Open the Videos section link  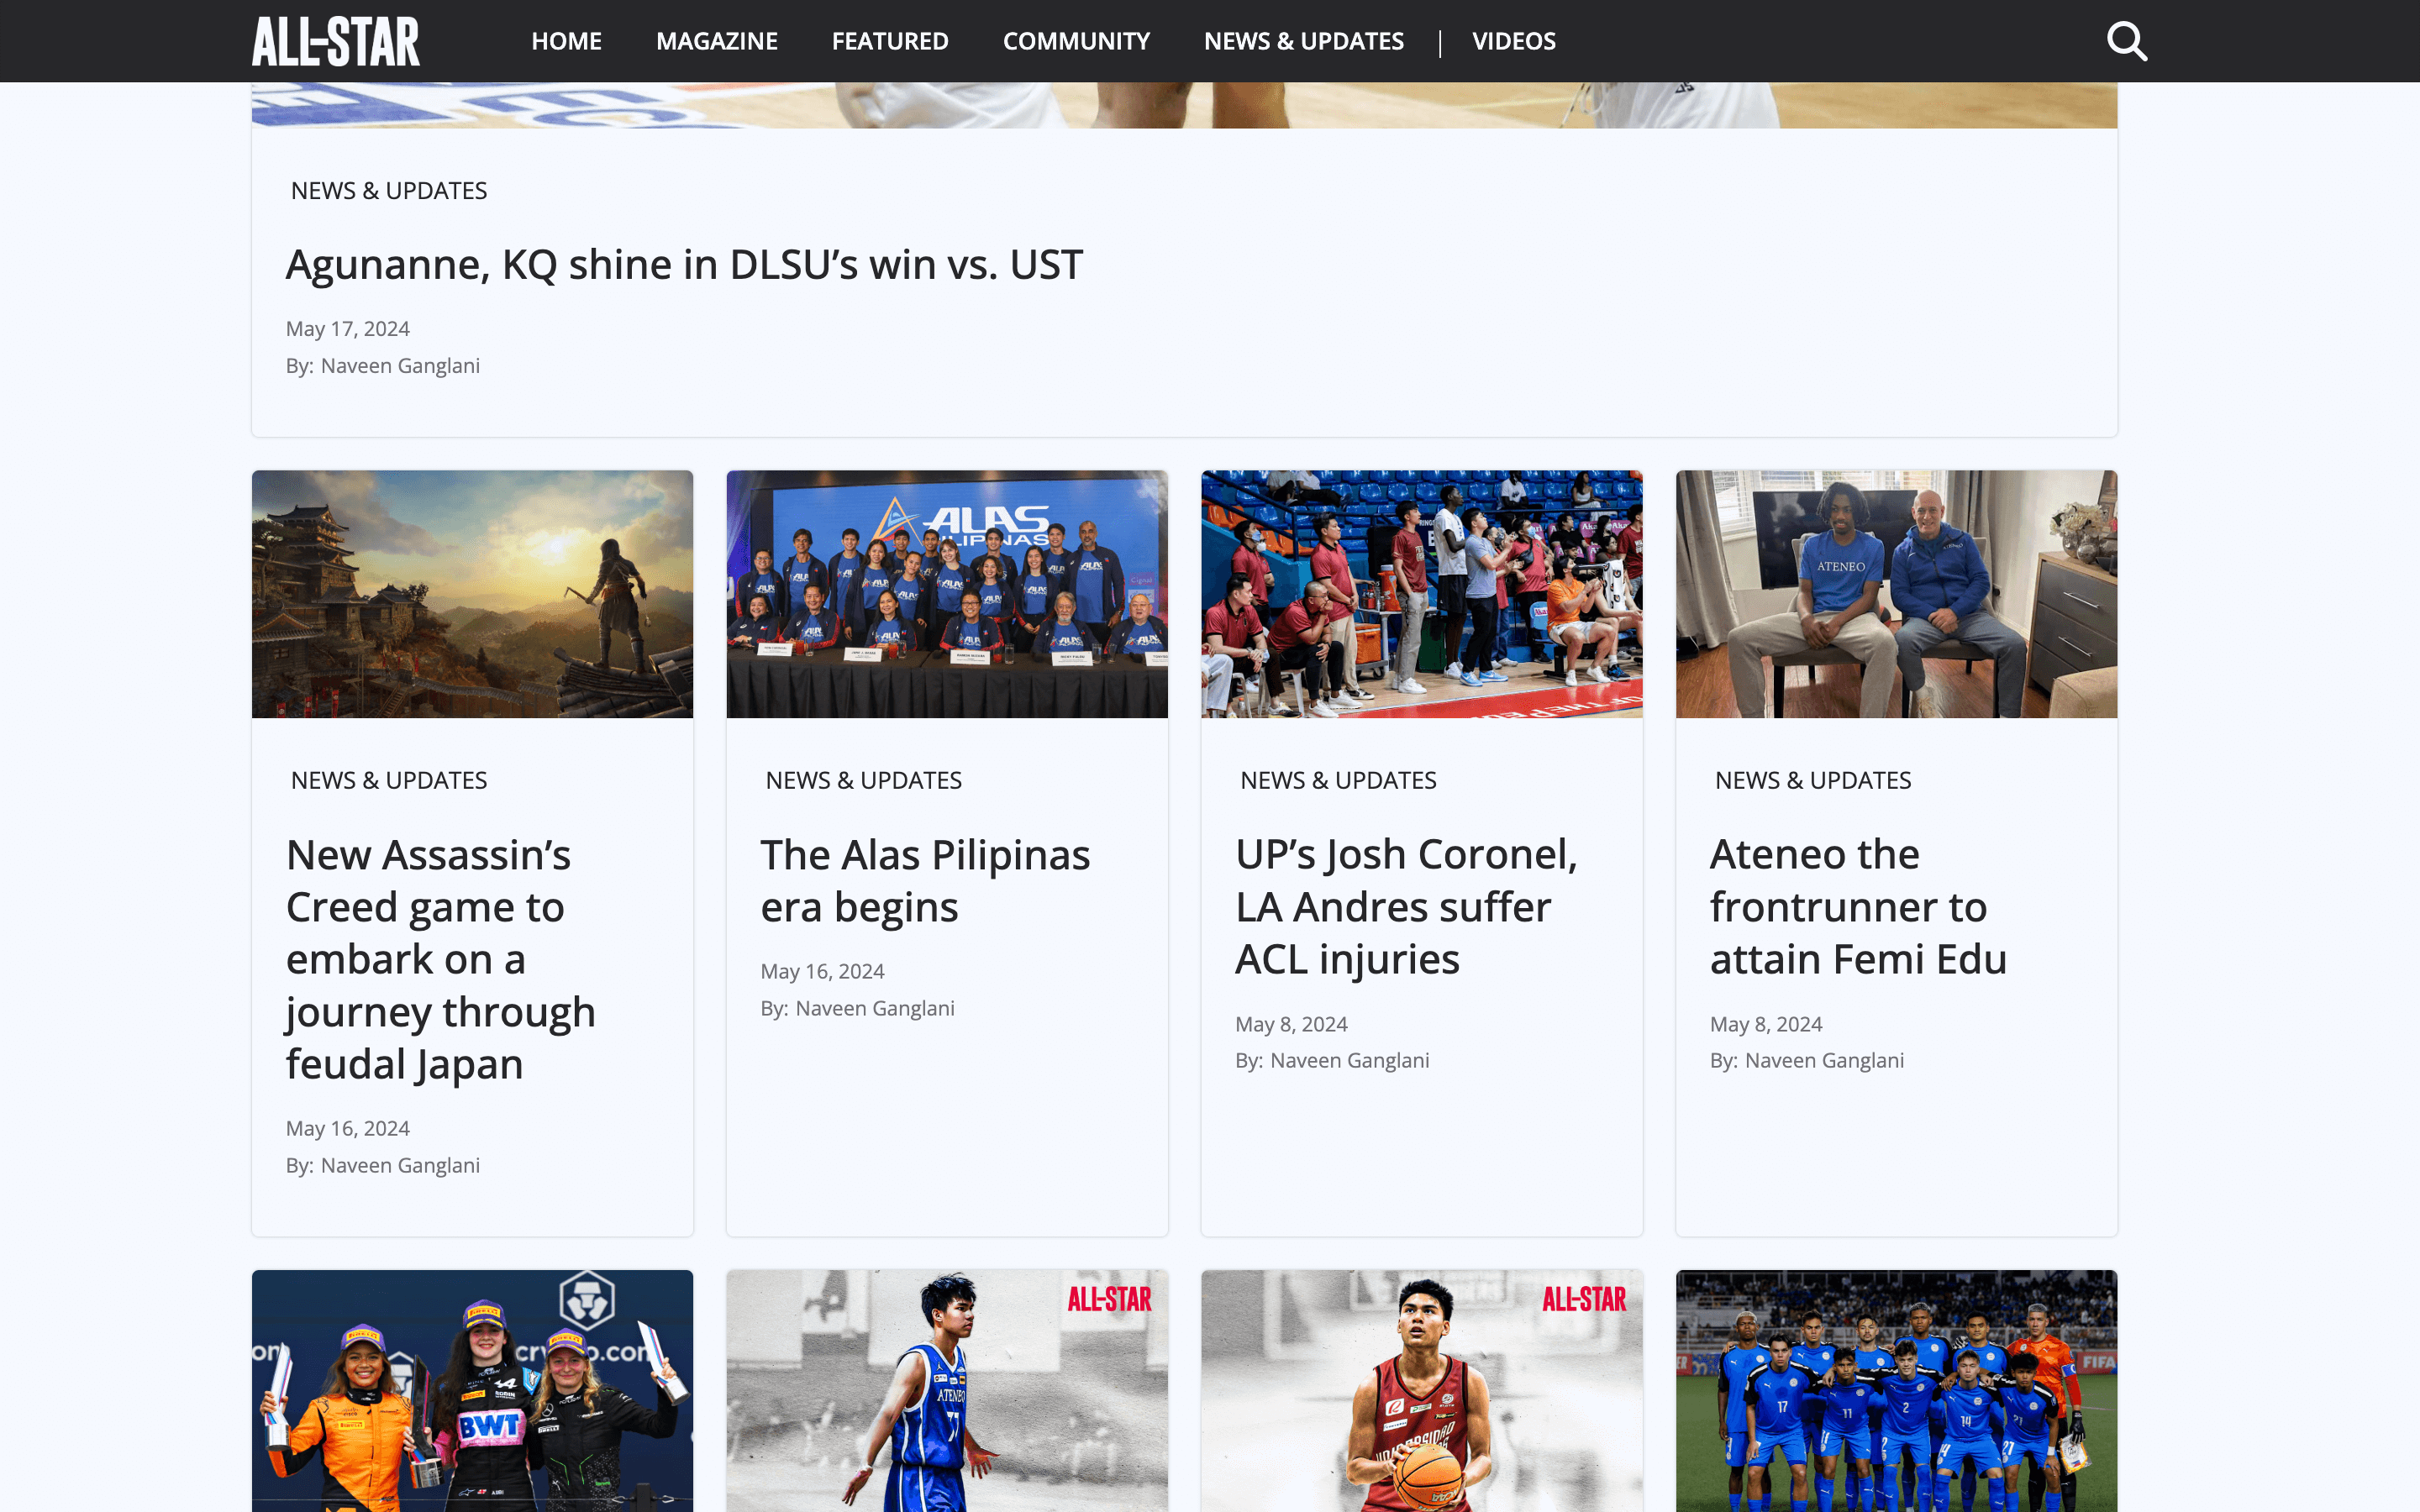coord(1514,41)
